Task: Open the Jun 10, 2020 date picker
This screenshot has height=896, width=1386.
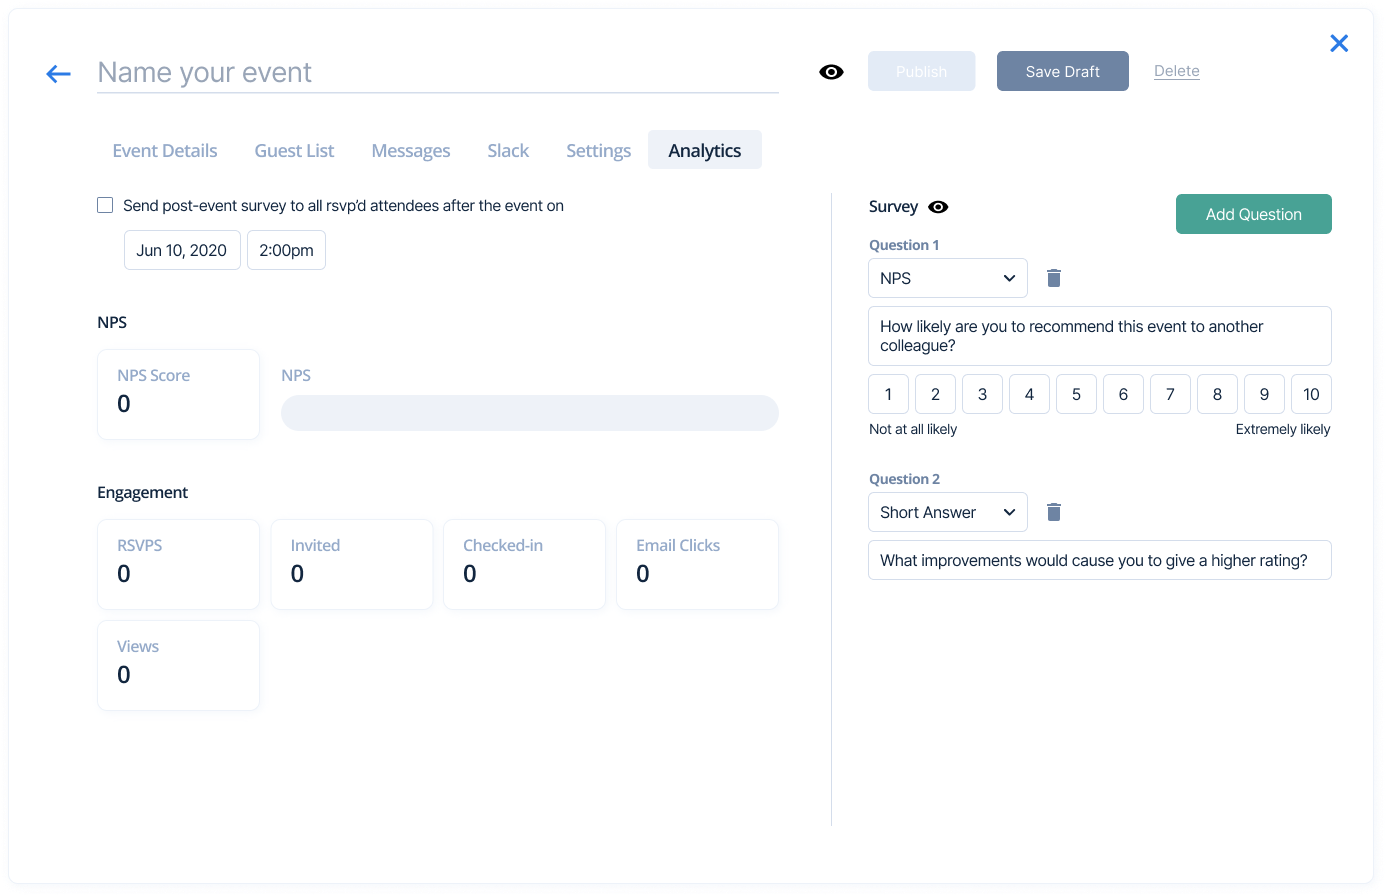Action: (x=182, y=250)
